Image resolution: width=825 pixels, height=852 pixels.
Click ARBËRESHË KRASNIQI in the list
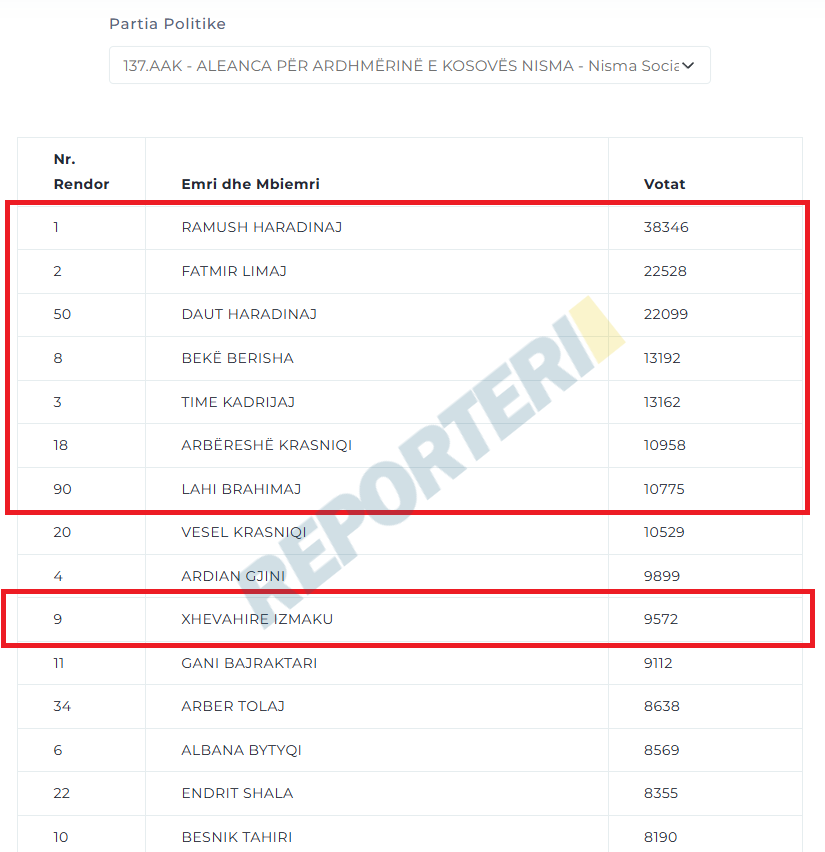(267, 445)
